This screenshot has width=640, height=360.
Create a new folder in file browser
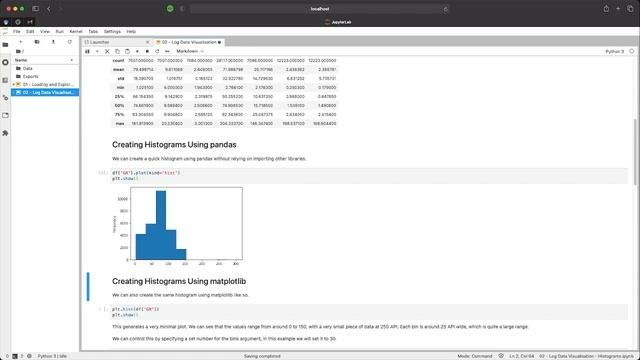(37, 42)
